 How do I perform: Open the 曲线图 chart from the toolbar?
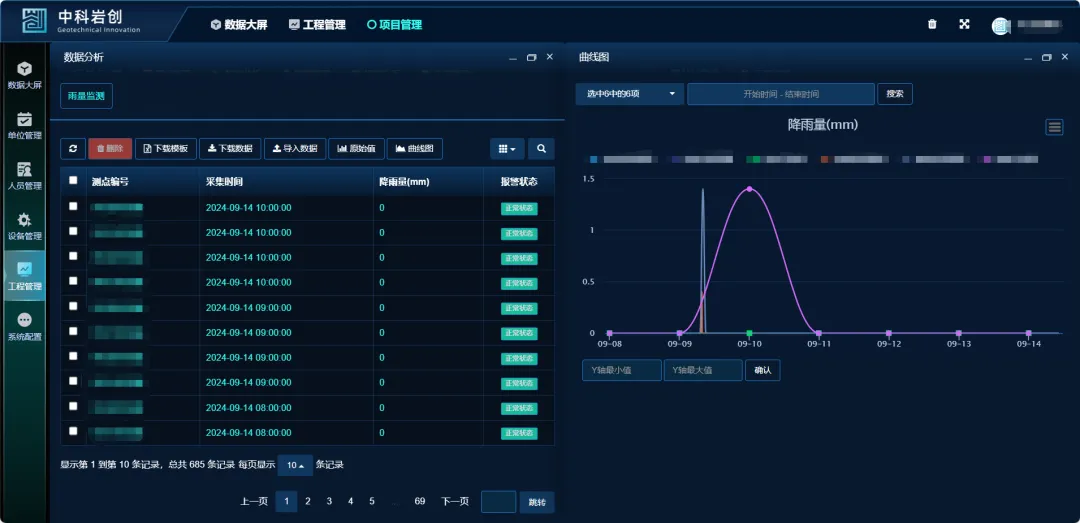click(x=415, y=148)
